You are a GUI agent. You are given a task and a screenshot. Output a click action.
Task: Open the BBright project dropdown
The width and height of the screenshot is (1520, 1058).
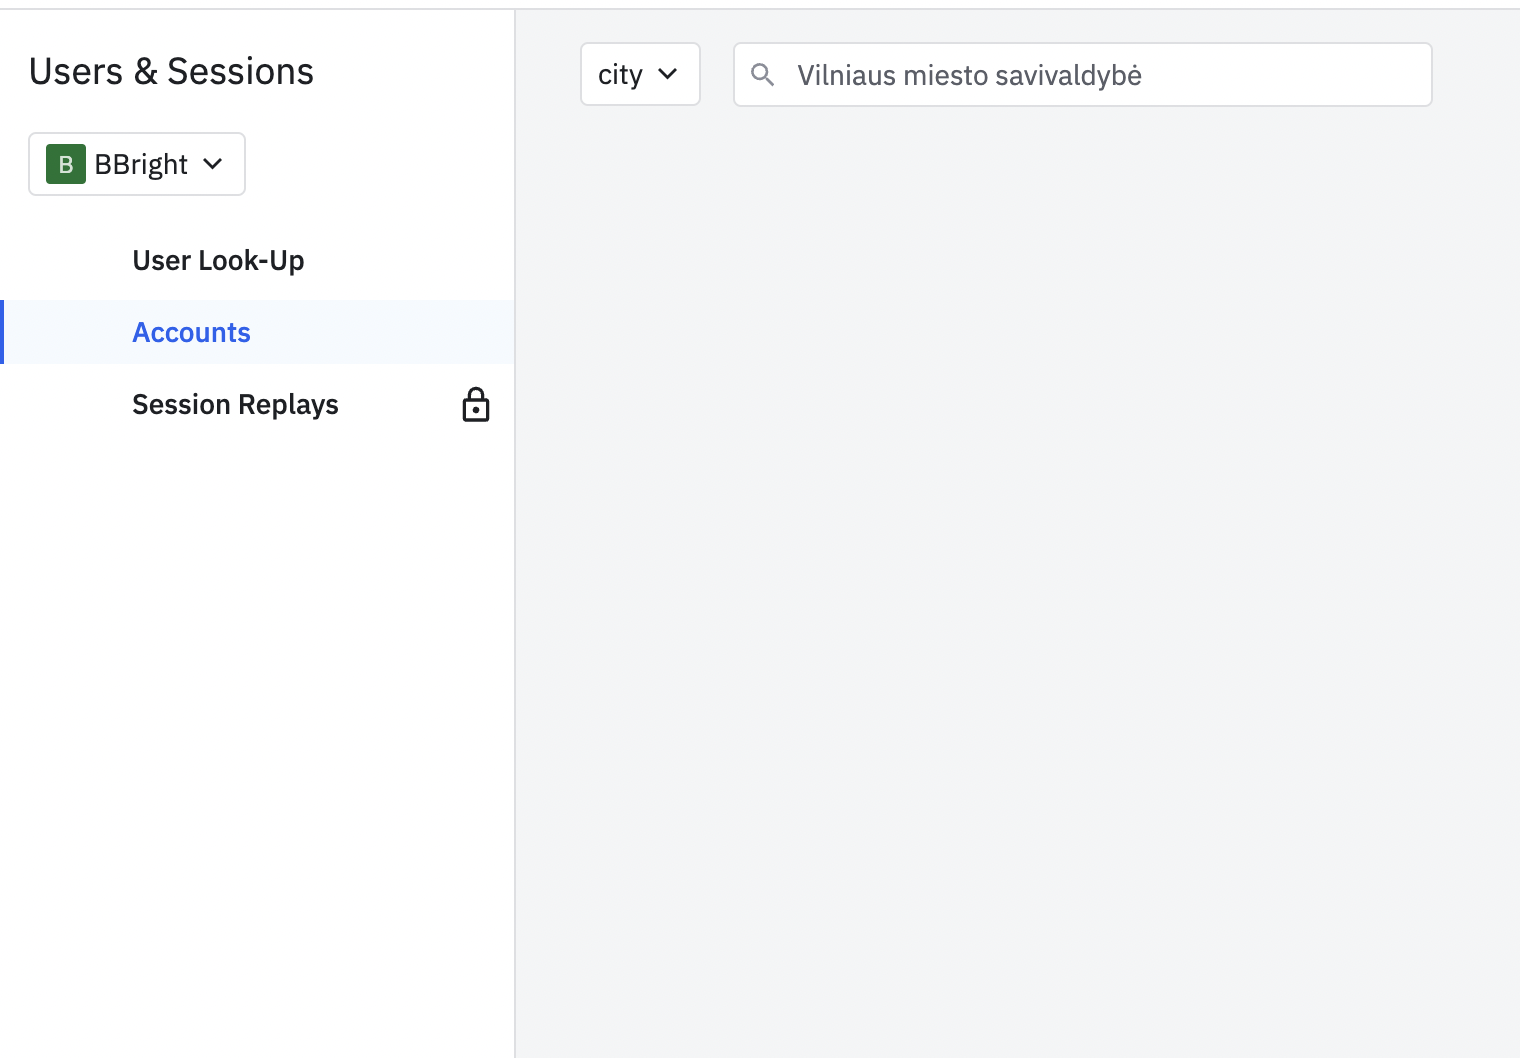coord(137,164)
